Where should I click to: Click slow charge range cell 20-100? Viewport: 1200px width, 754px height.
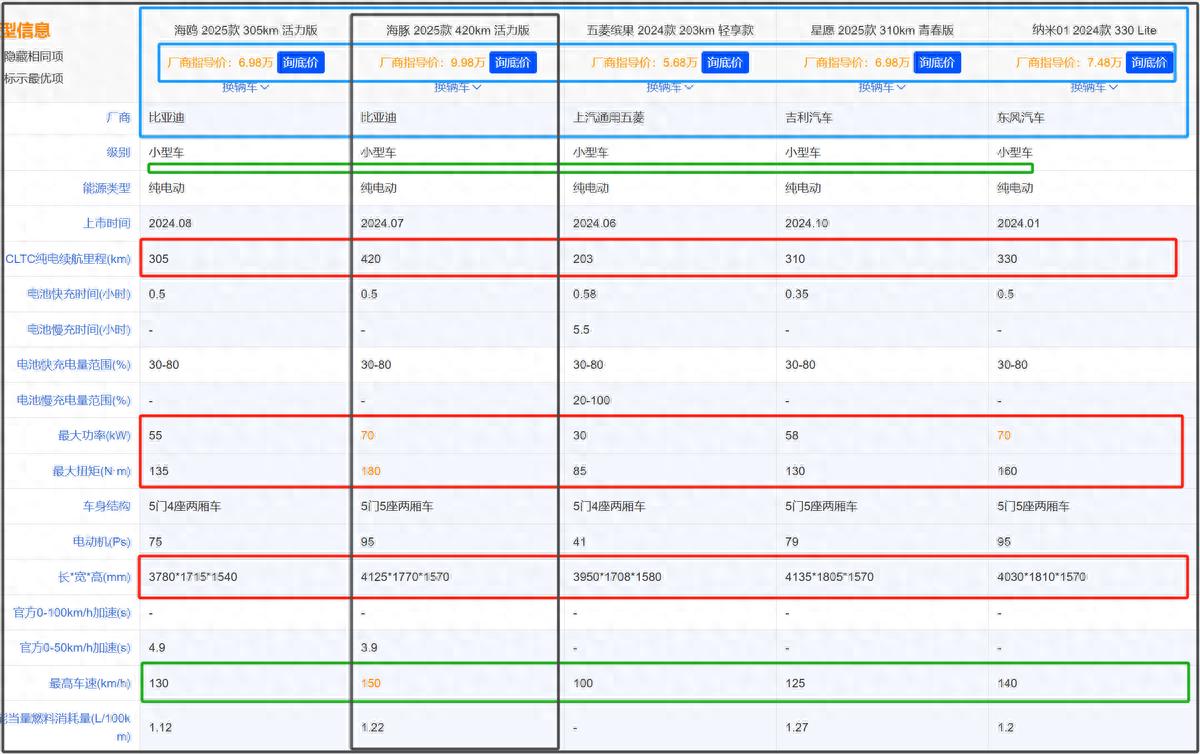(591, 400)
